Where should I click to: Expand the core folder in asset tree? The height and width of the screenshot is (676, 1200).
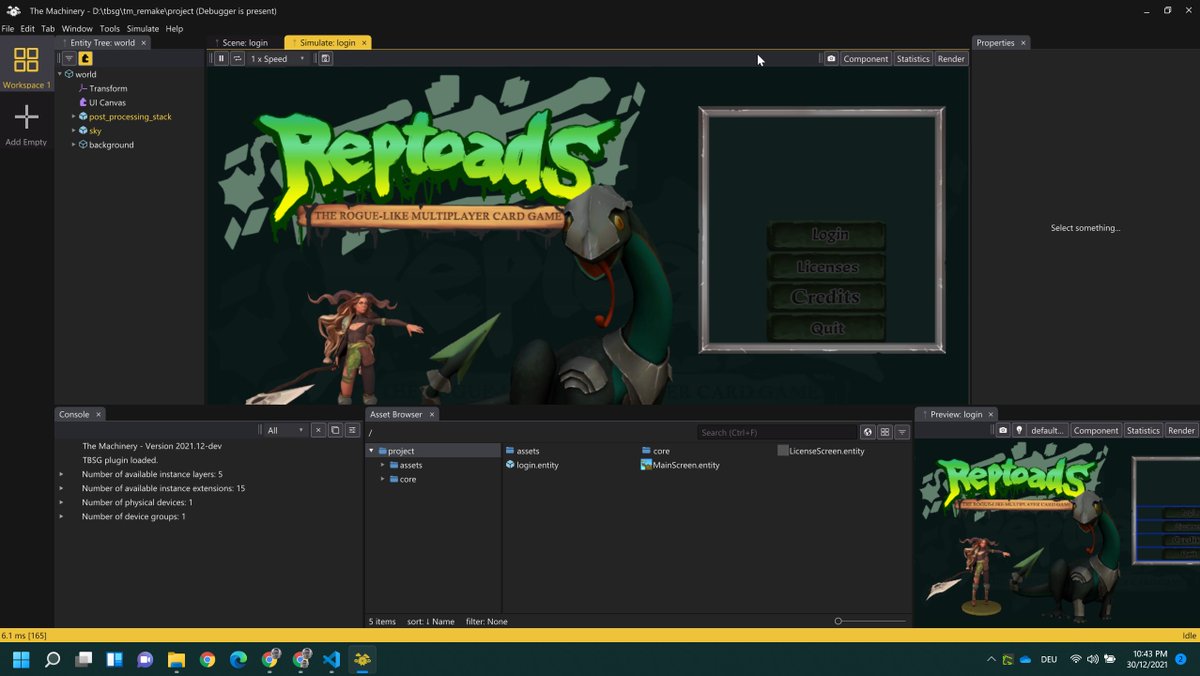[x=382, y=479]
